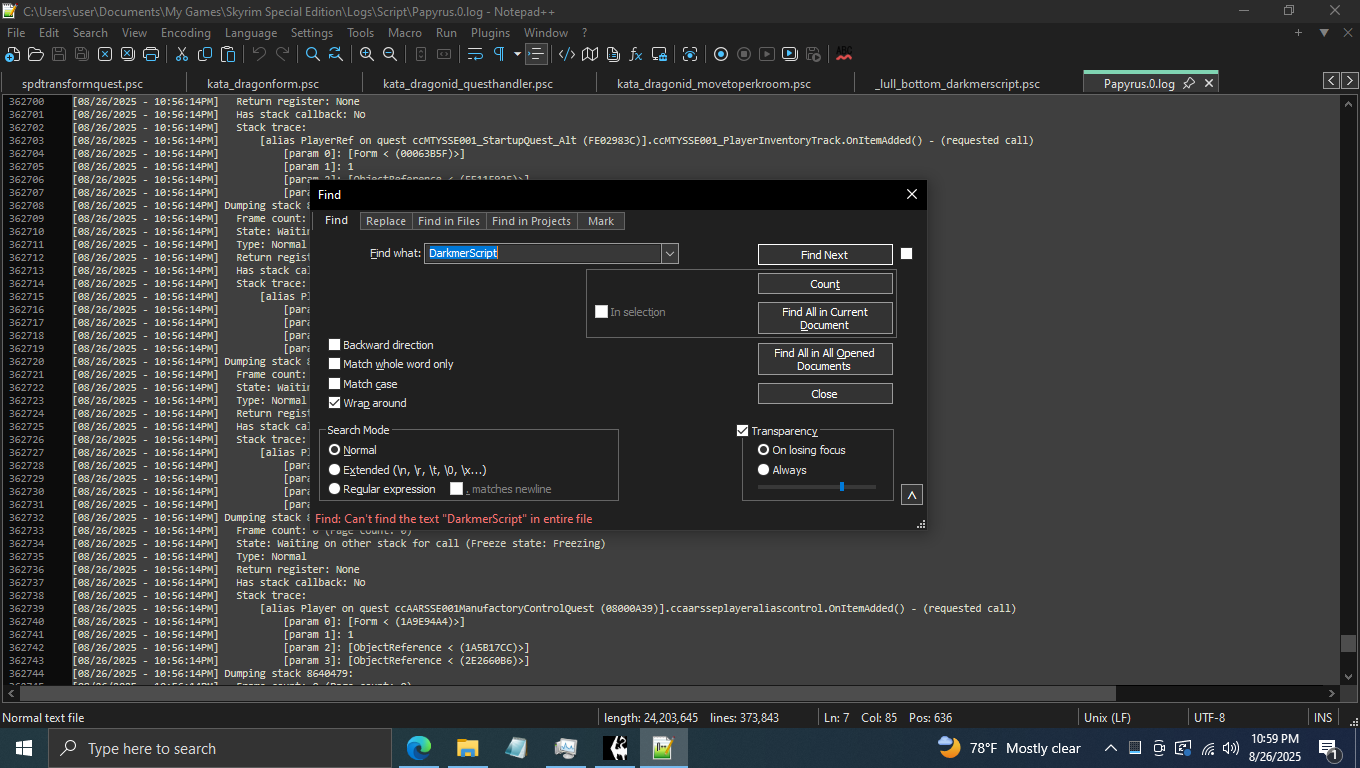This screenshot has height=768, width=1360.
Task: Open Replace from the toolbar icon
Action: (336, 54)
